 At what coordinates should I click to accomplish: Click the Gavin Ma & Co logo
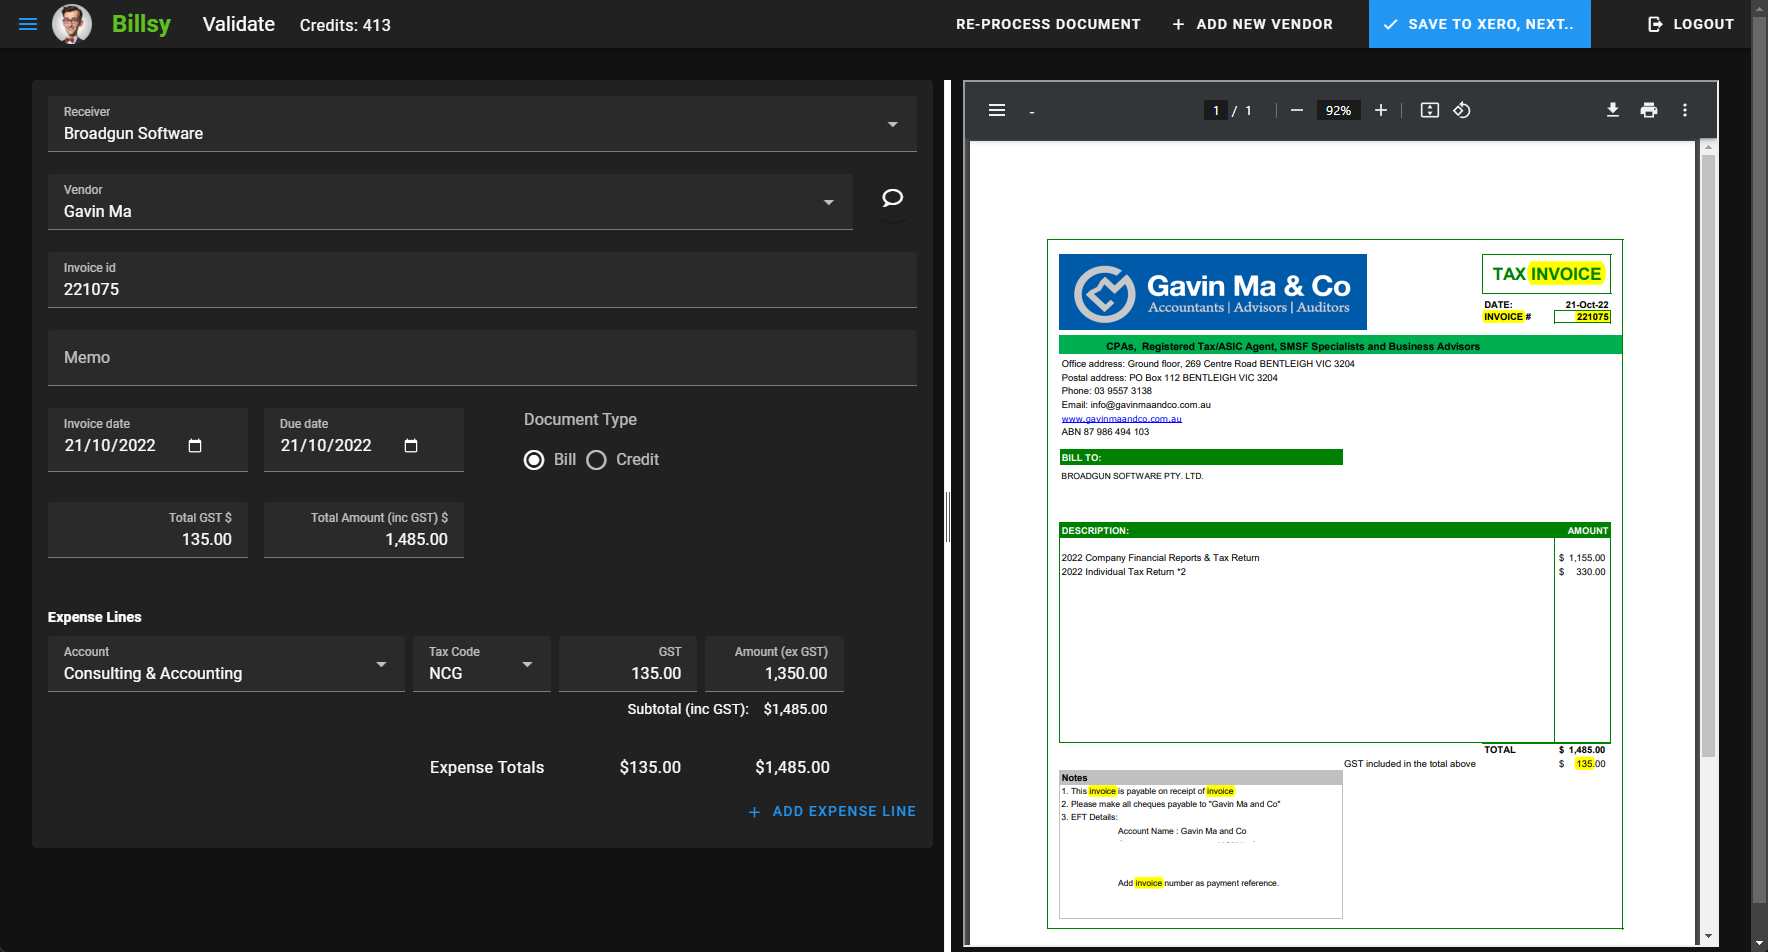point(1213,292)
